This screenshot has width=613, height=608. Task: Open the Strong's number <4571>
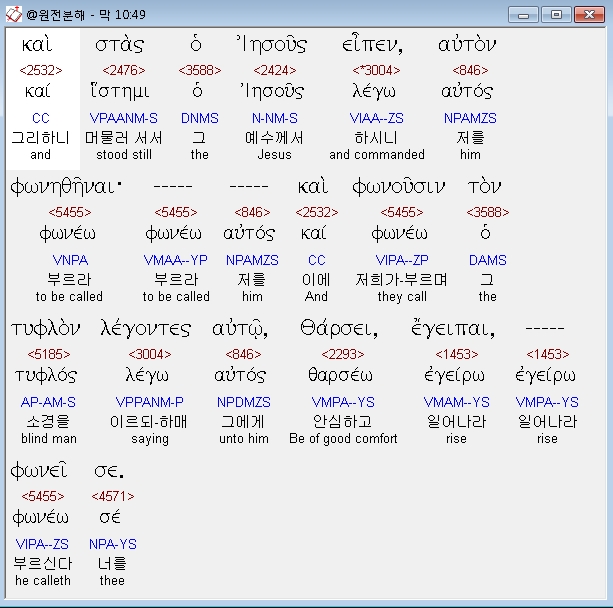tap(113, 497)
